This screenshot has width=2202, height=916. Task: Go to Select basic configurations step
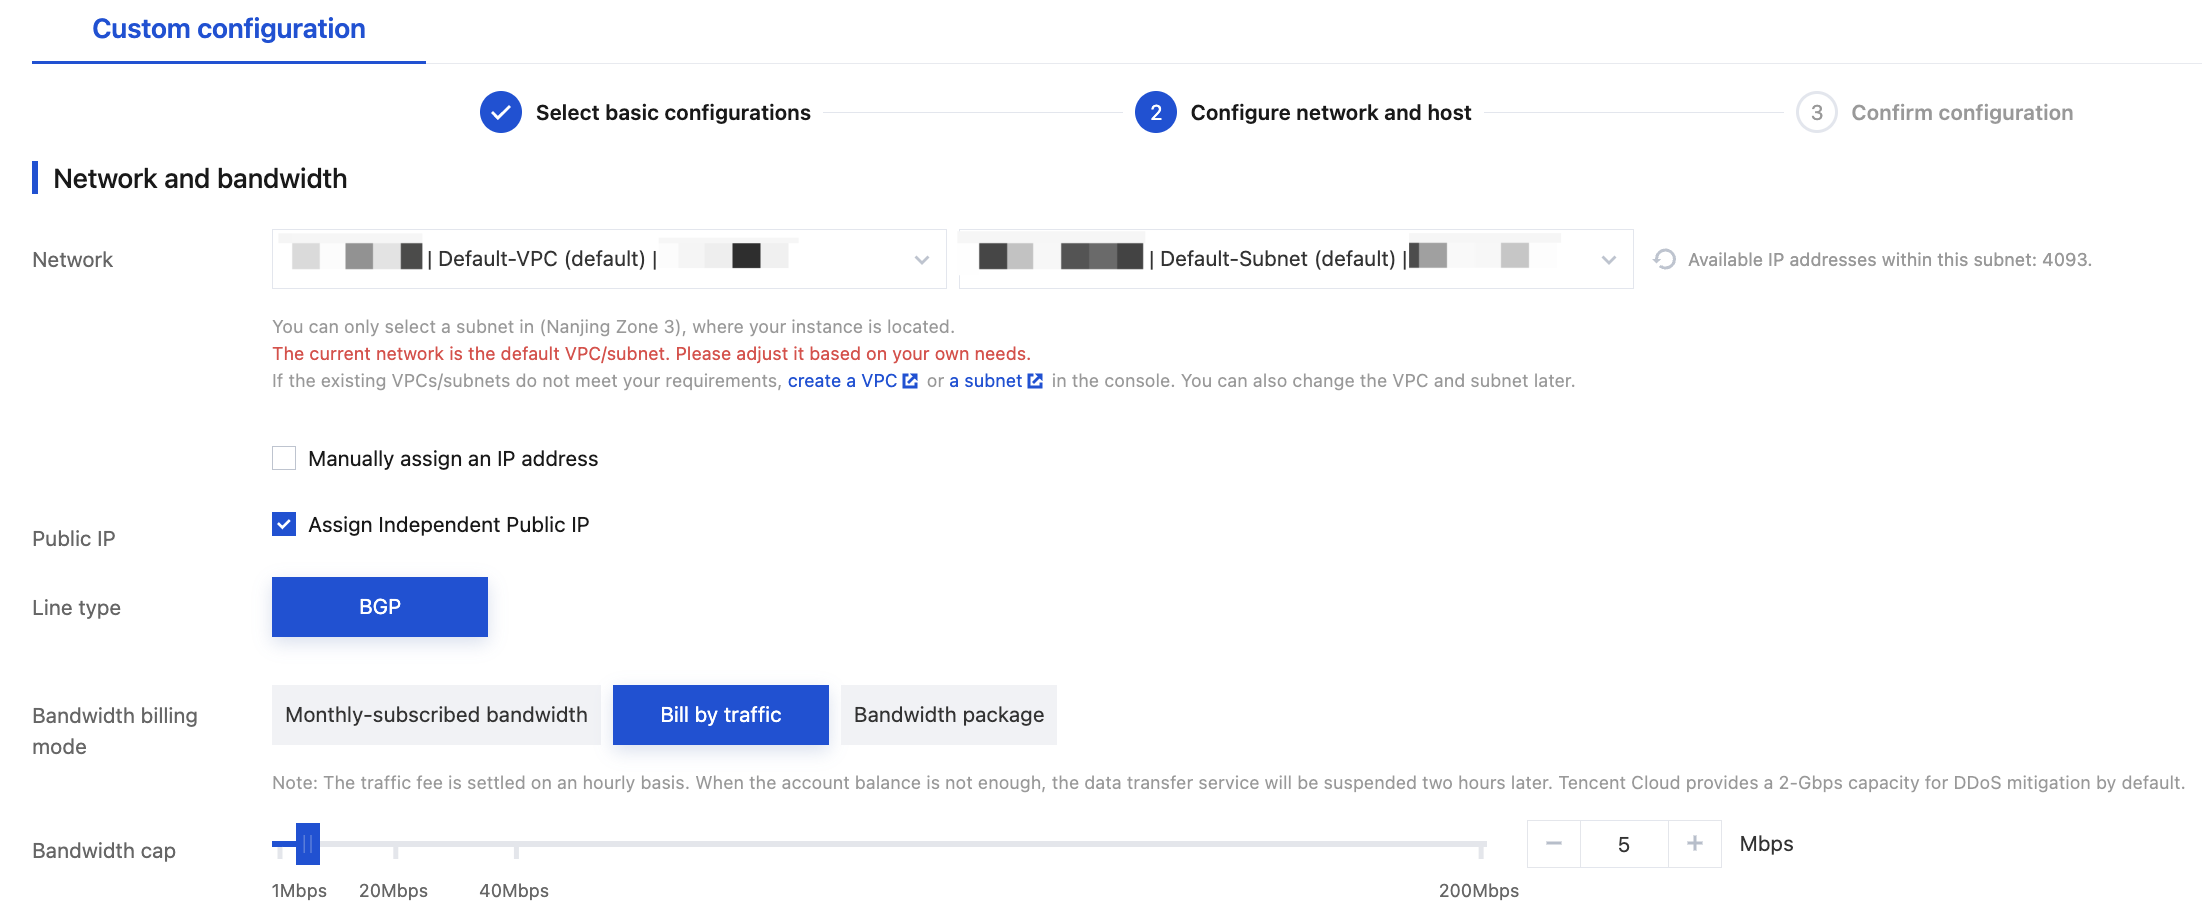click(x=672, y=113)
